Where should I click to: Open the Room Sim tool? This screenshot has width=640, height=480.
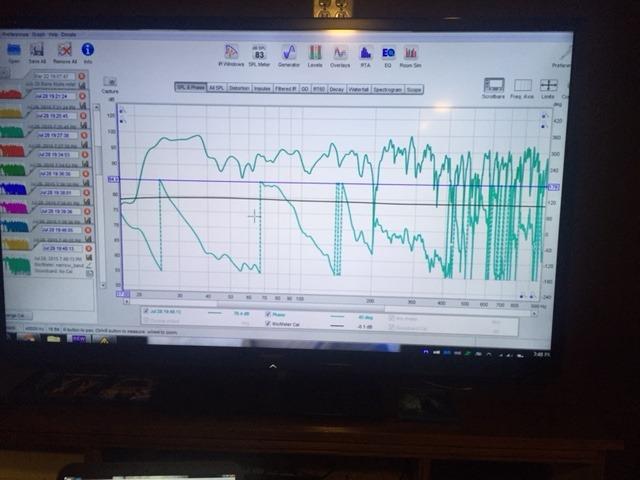coord(410,53)
